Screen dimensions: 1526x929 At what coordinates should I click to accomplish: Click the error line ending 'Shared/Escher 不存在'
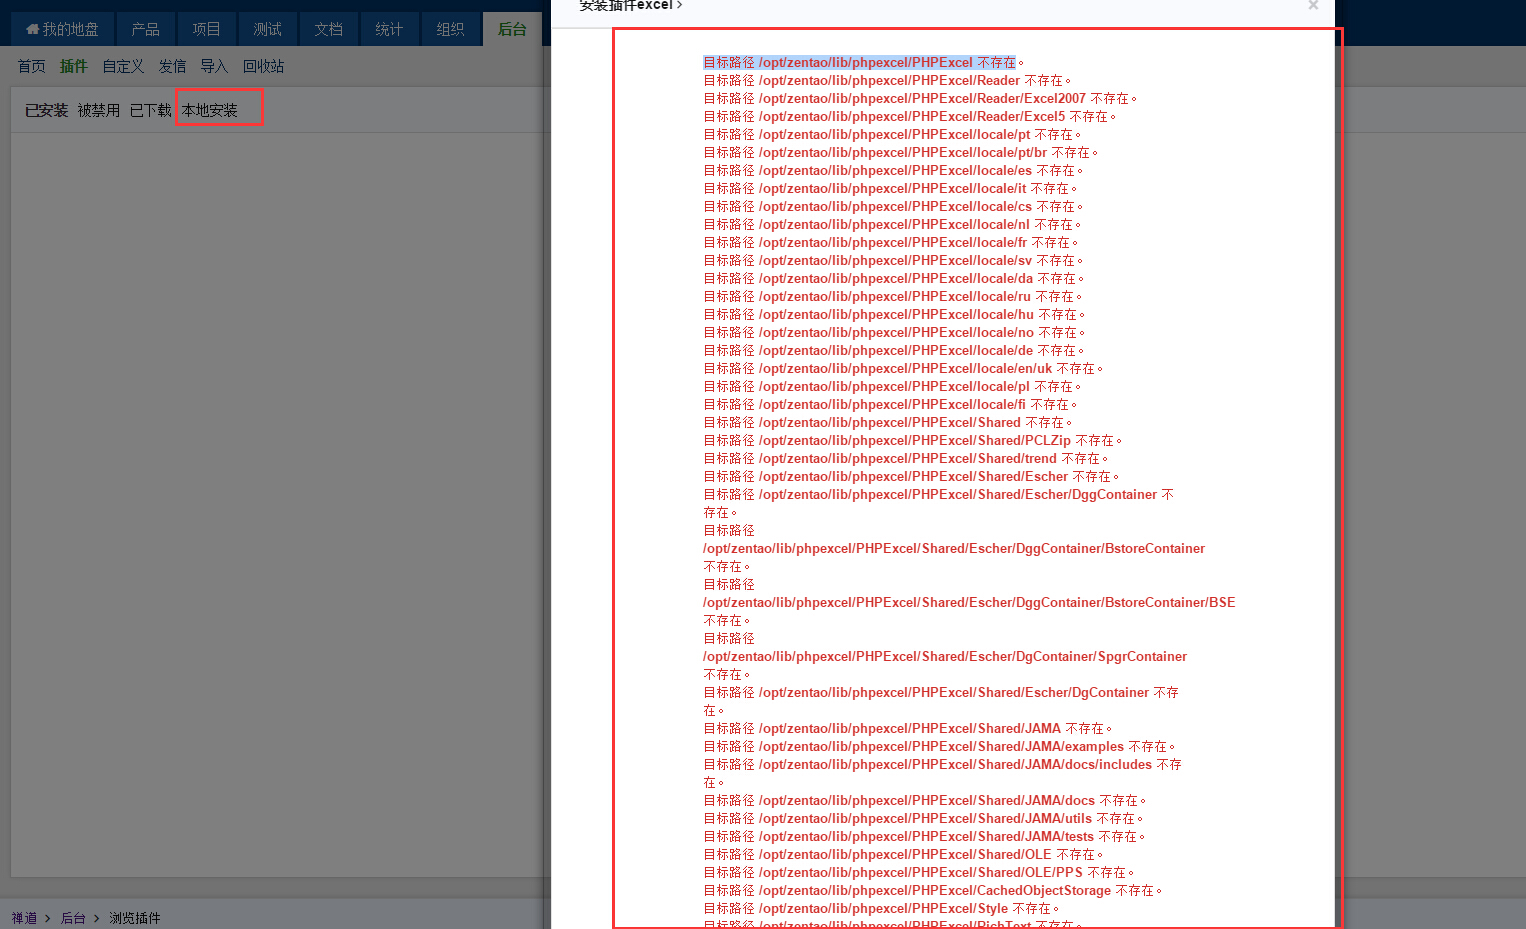click(911, 477)
